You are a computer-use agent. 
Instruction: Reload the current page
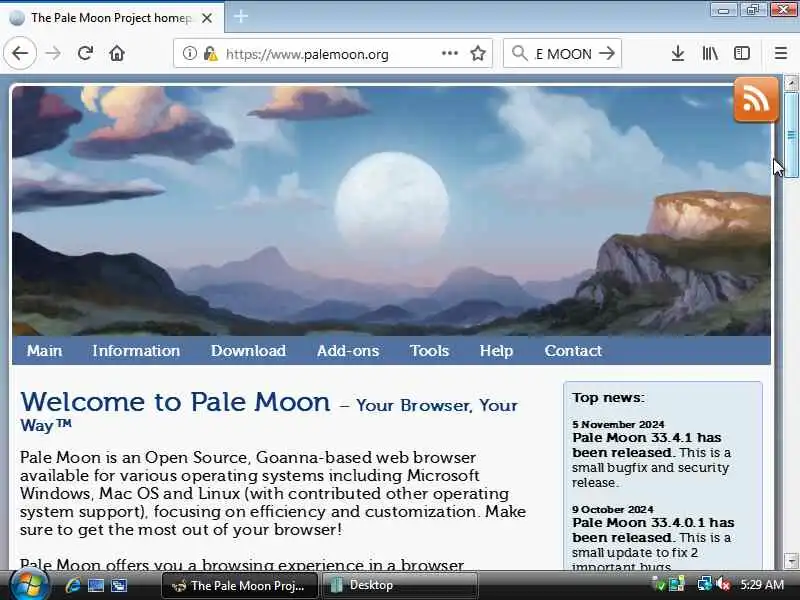[x=85, y=53]
